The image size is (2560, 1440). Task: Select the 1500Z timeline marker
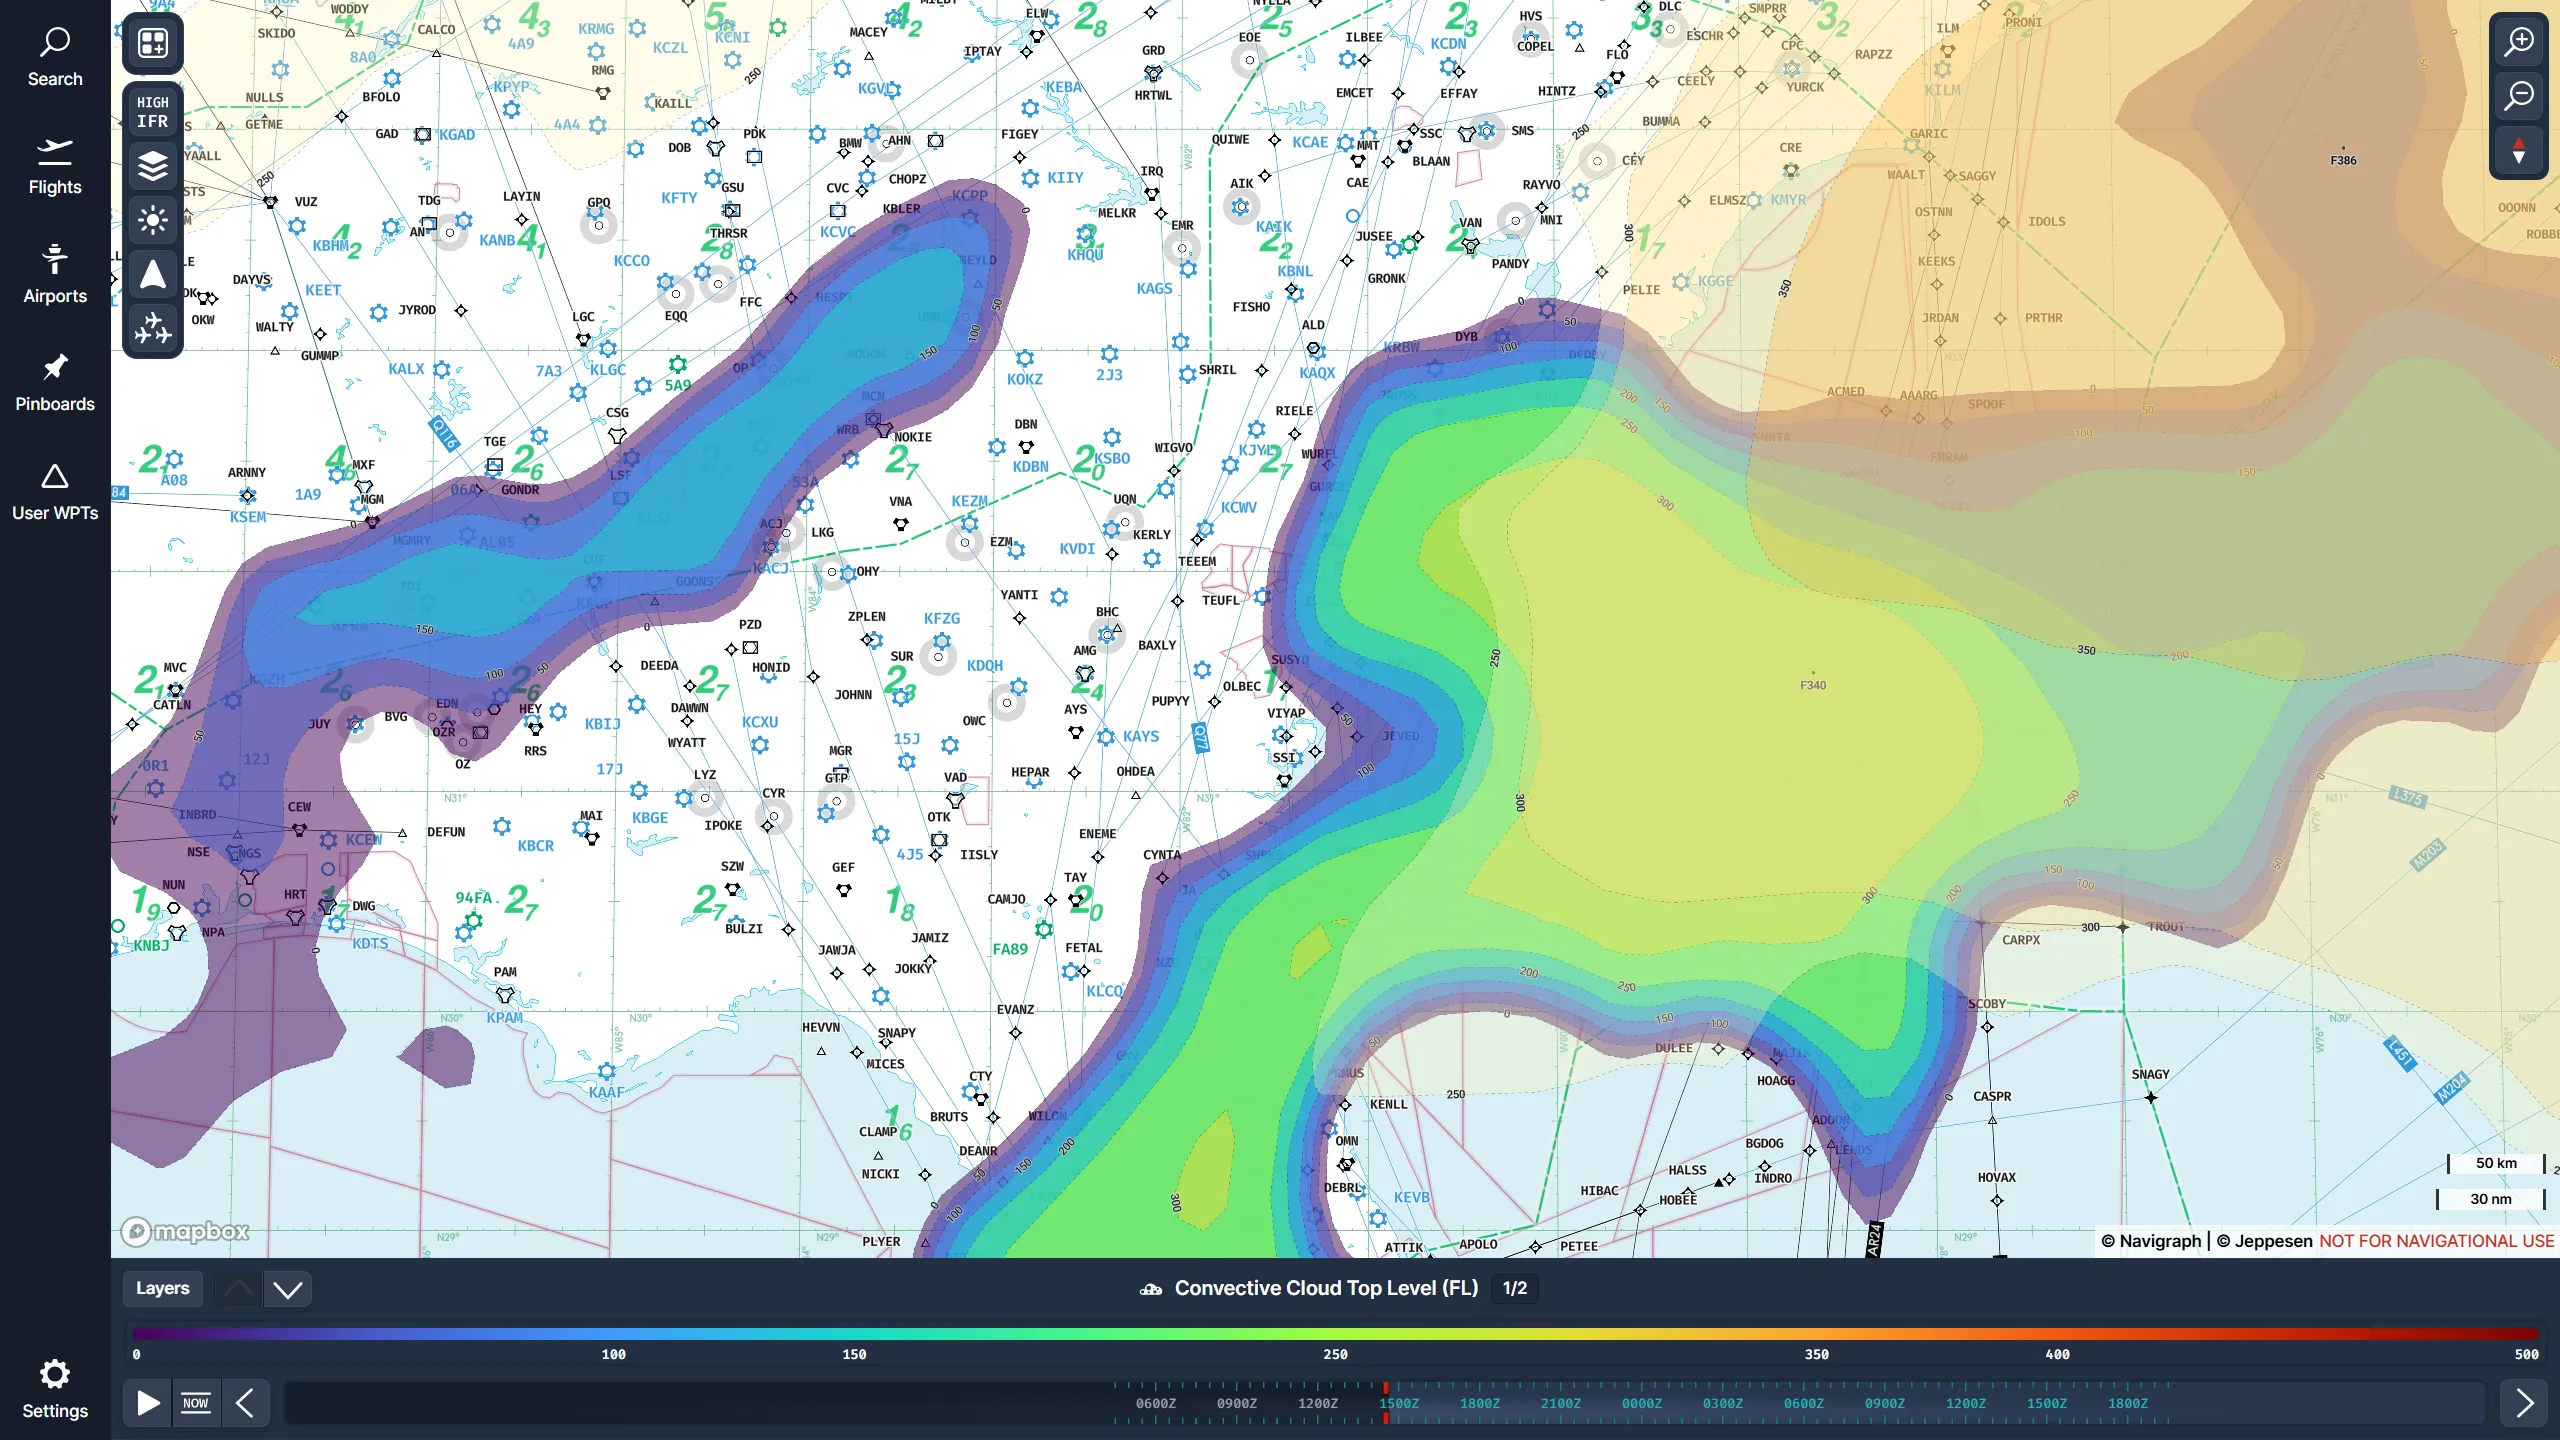tap(1400, 1402)
